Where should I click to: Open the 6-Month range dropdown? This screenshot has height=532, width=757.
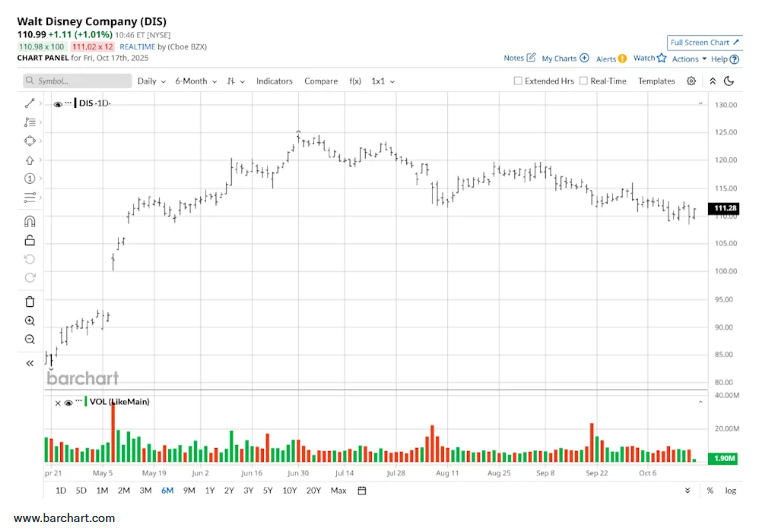[196, 81]
